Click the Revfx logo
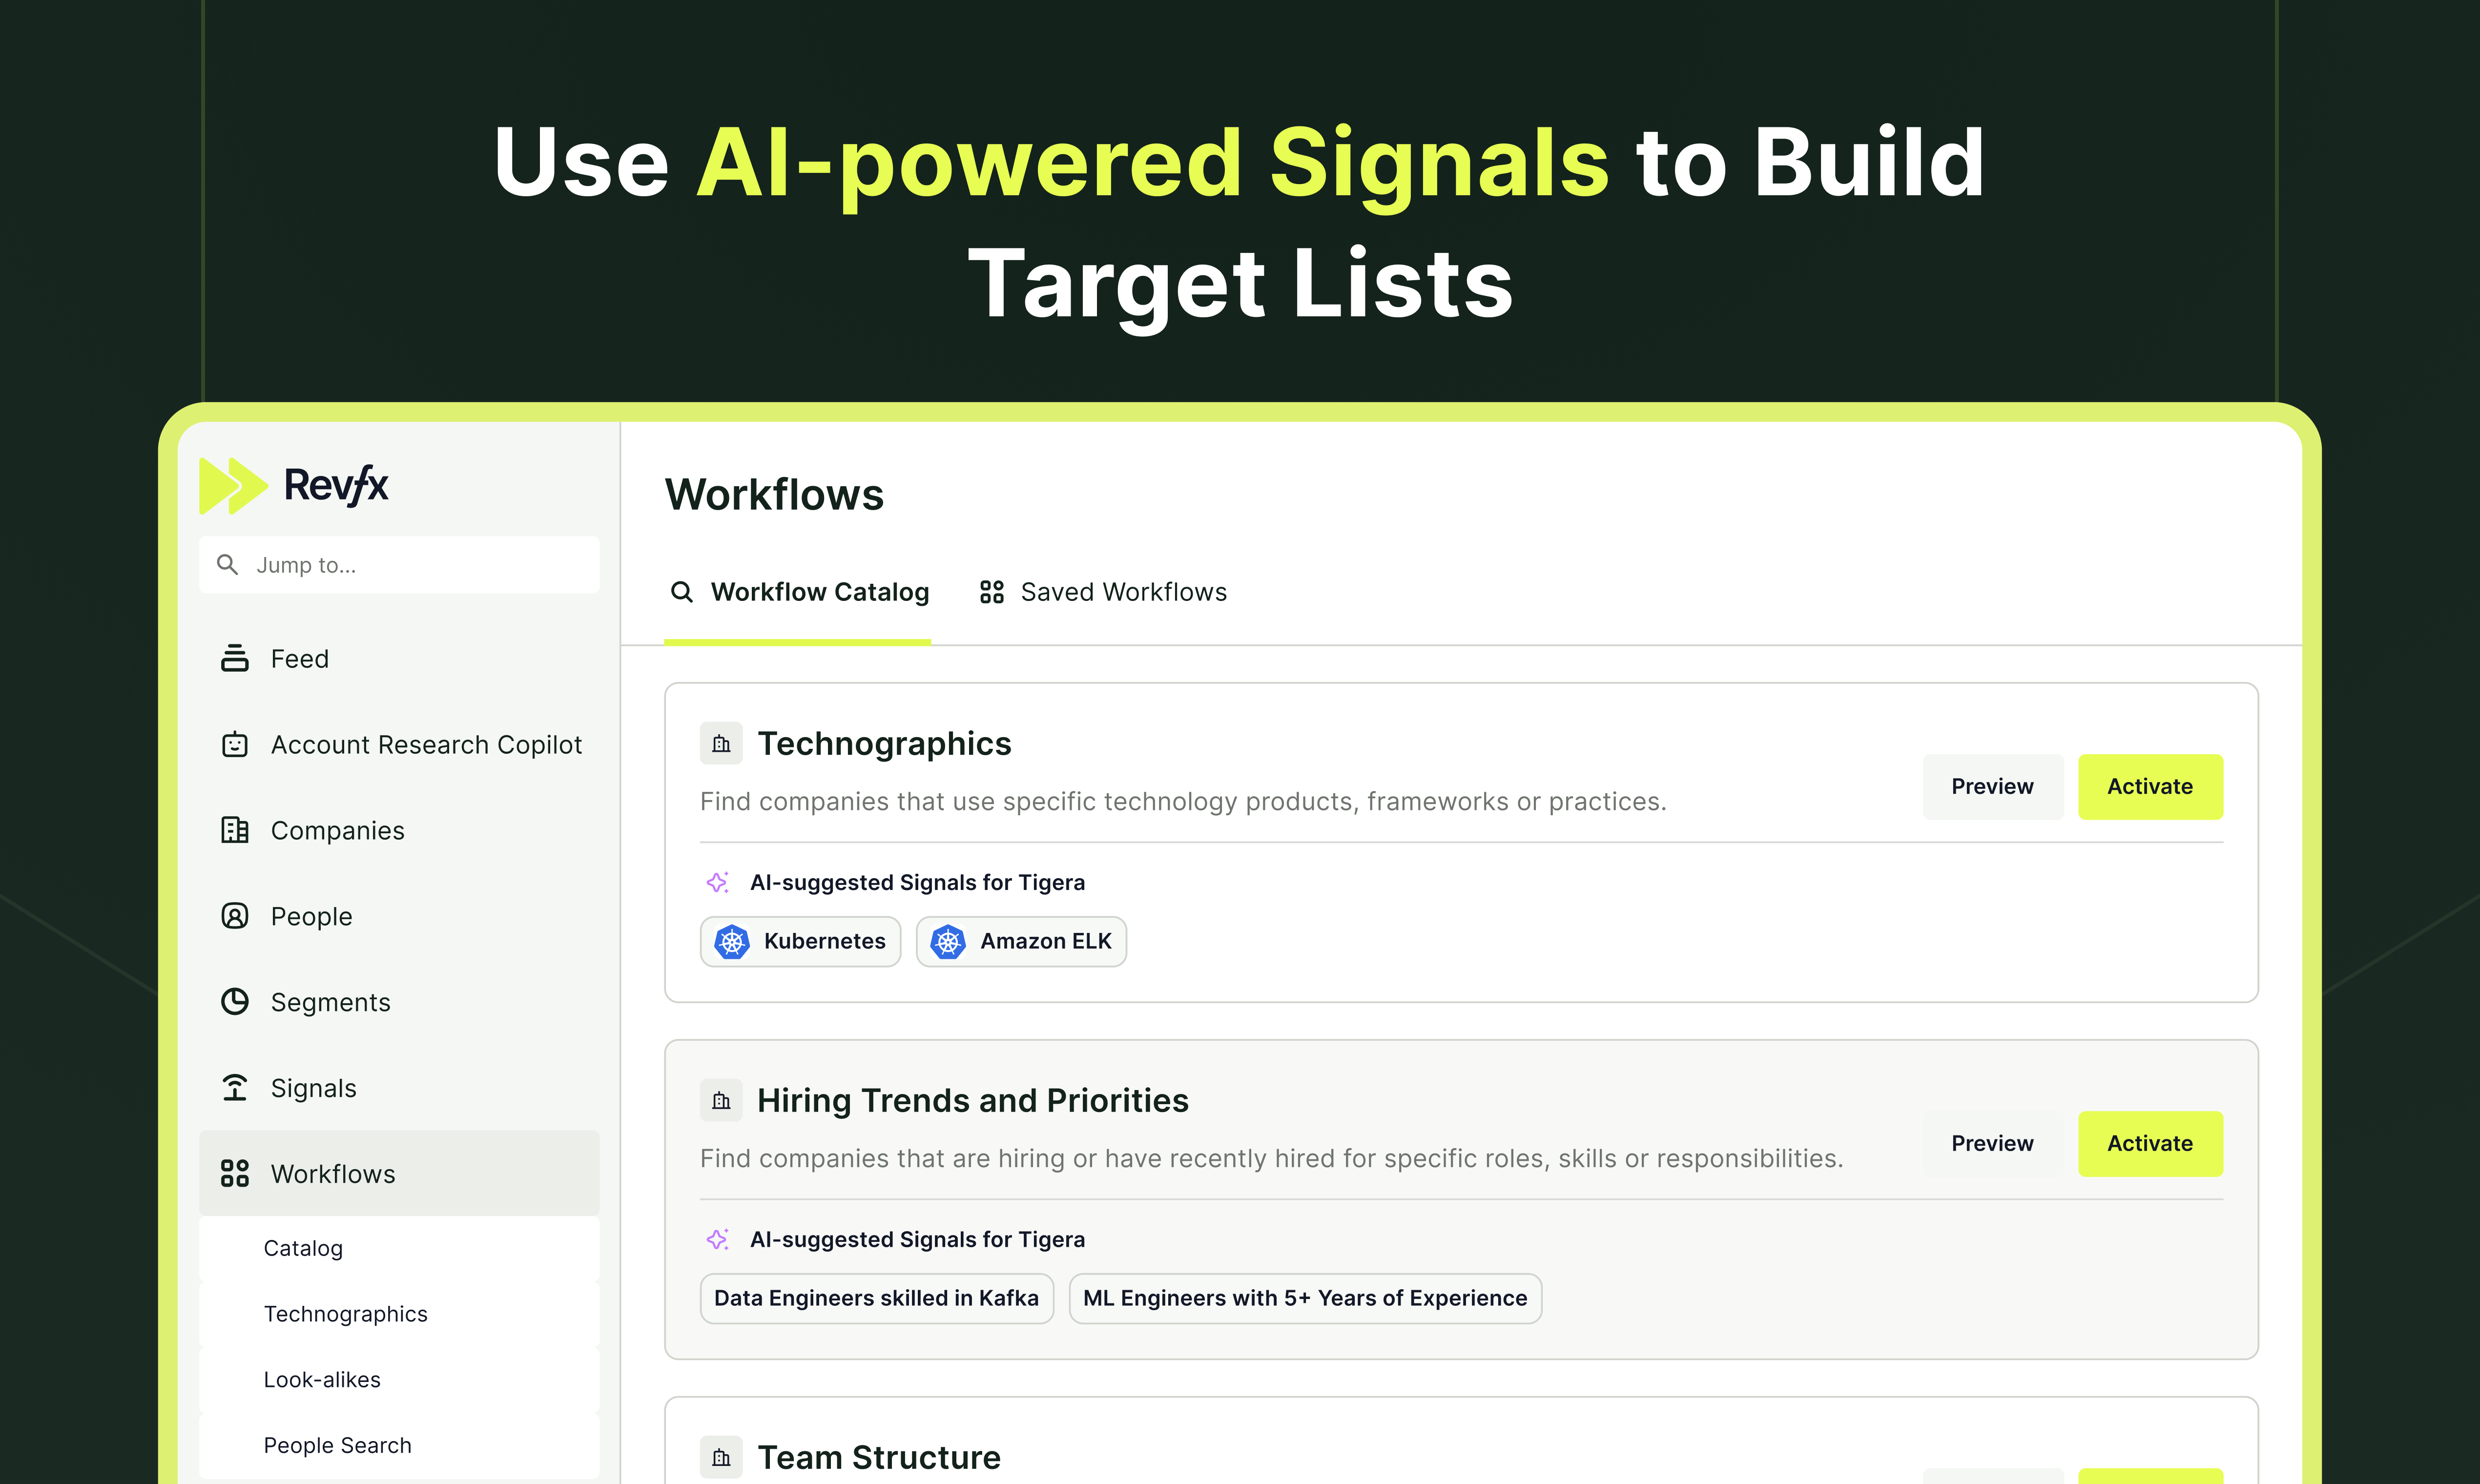 (x=293, y=486)
